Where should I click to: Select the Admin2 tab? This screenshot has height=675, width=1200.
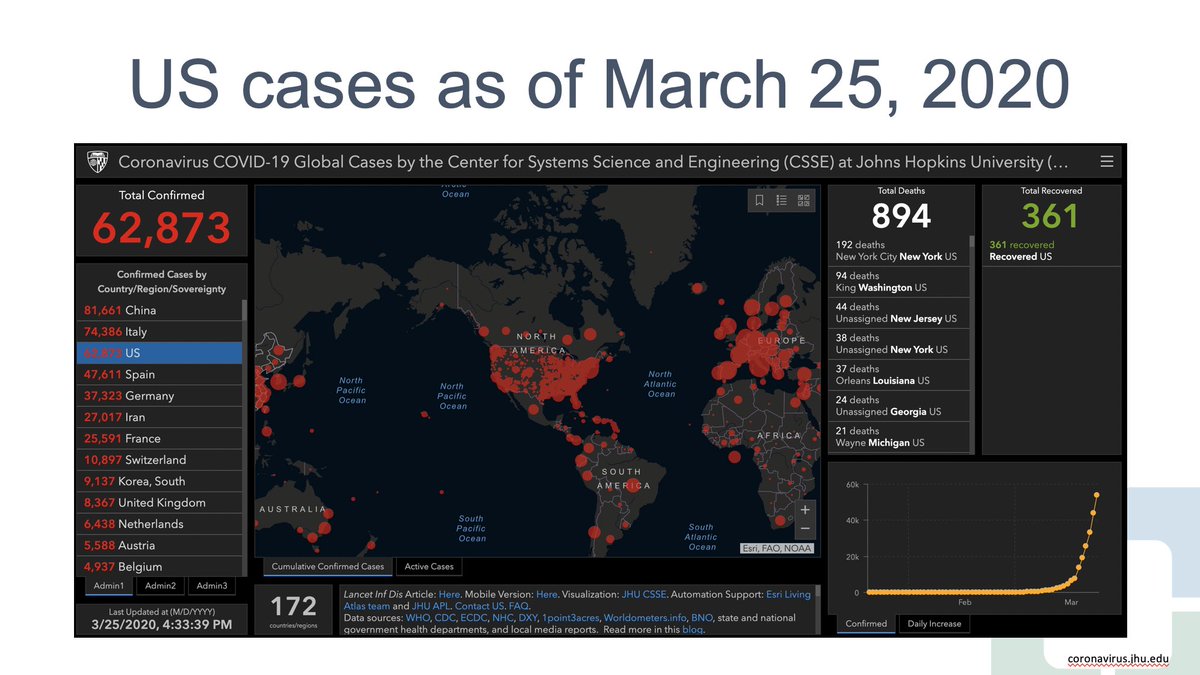(x=160, y=586)
